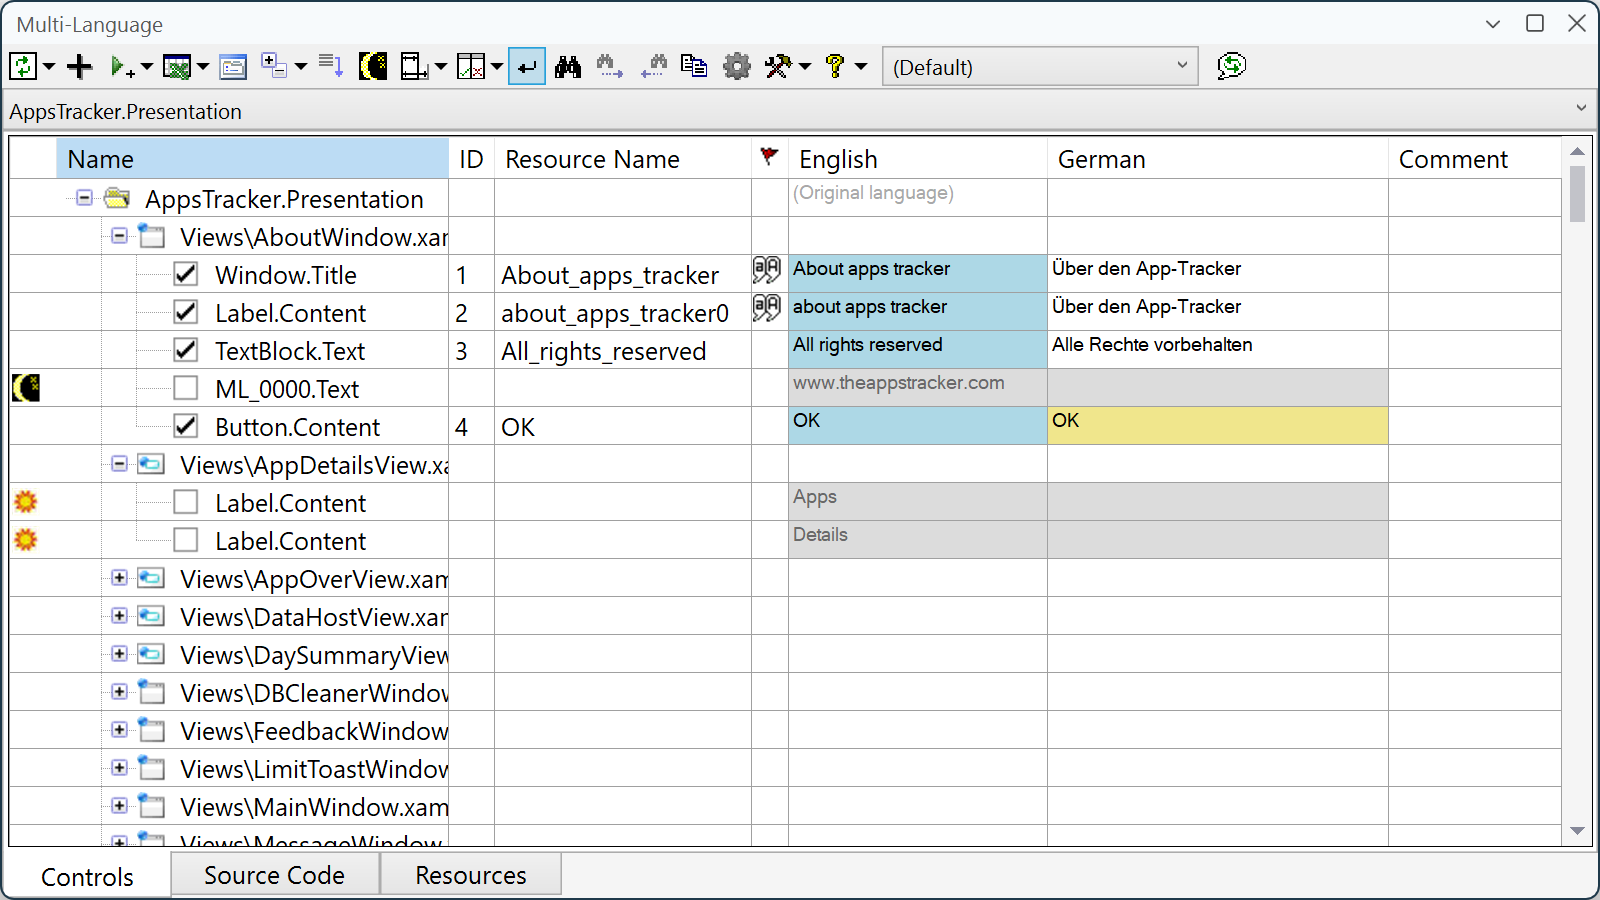Check Label.Content checkbox in Details row
This screenshot has height=900, width=1600.
(x=186, y=540)
